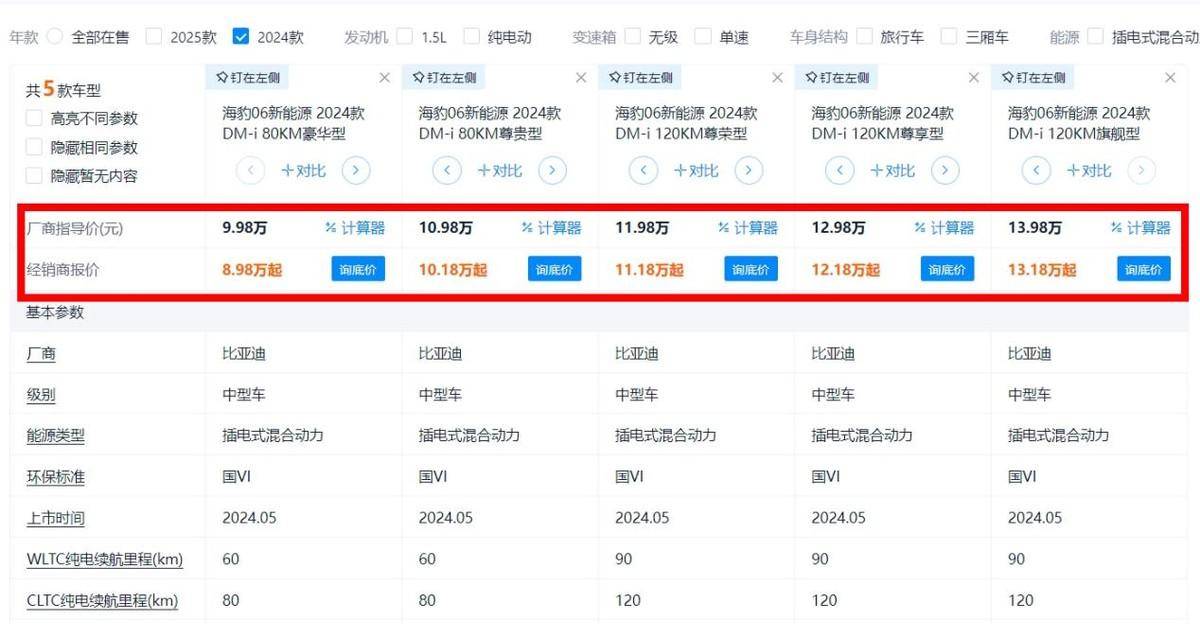Click 询底价 next to 13.18万起
Image resolution: width=1200 pixels, height=624 pixels.
point(1144,269)
